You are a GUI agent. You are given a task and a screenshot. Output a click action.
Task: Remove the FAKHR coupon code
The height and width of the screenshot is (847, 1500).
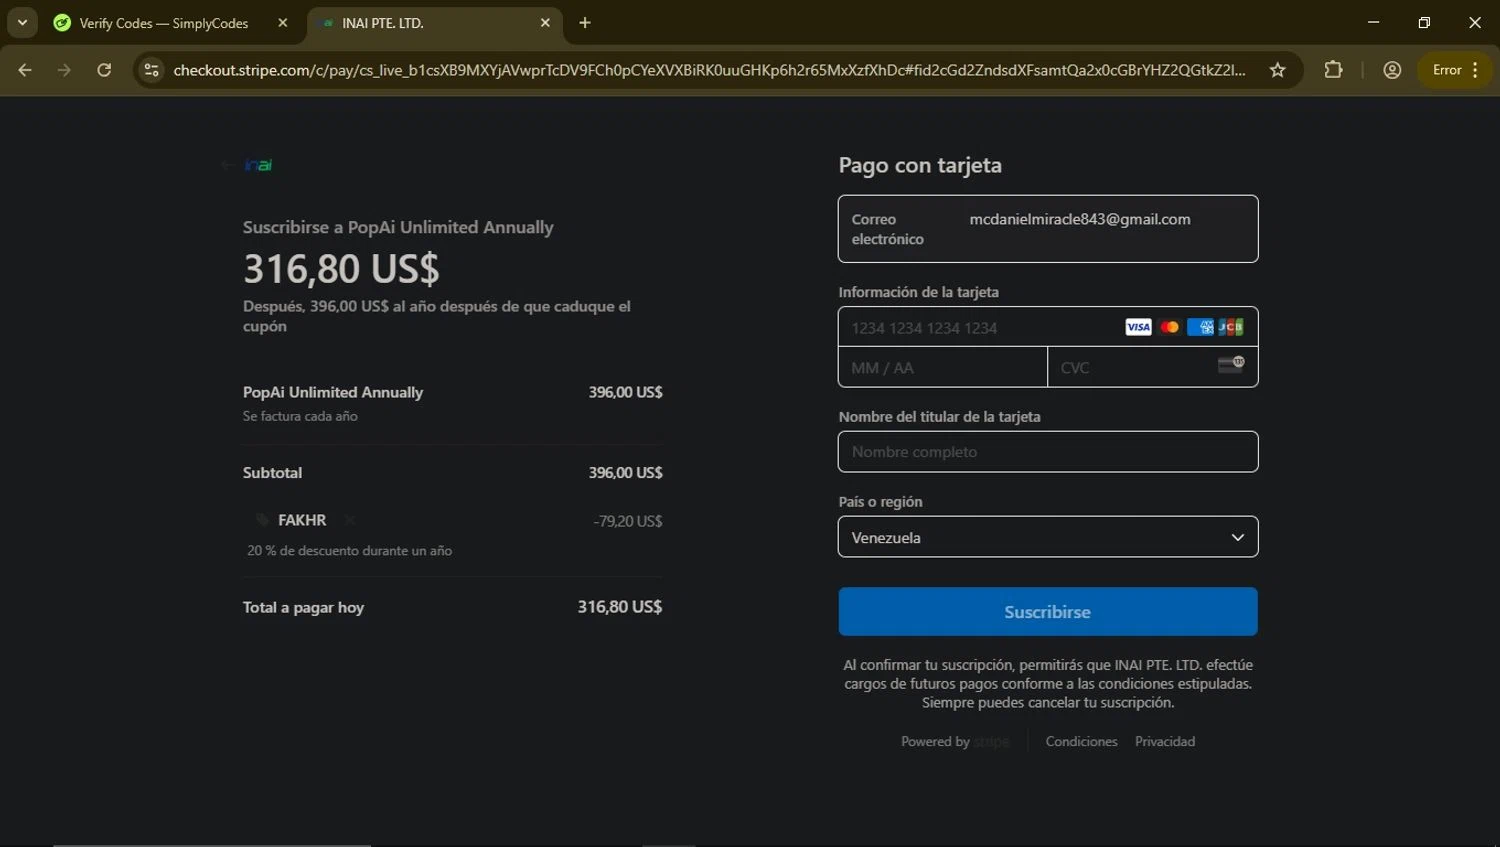(x=350, y=520)
